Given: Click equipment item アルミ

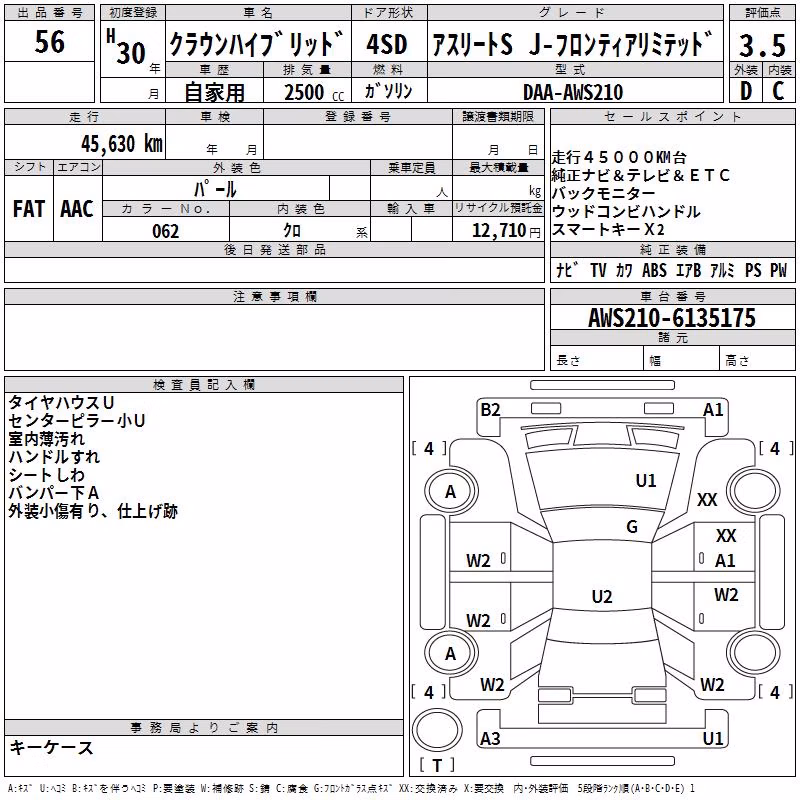Looking at the screenshot, I should tap(722, 270).
